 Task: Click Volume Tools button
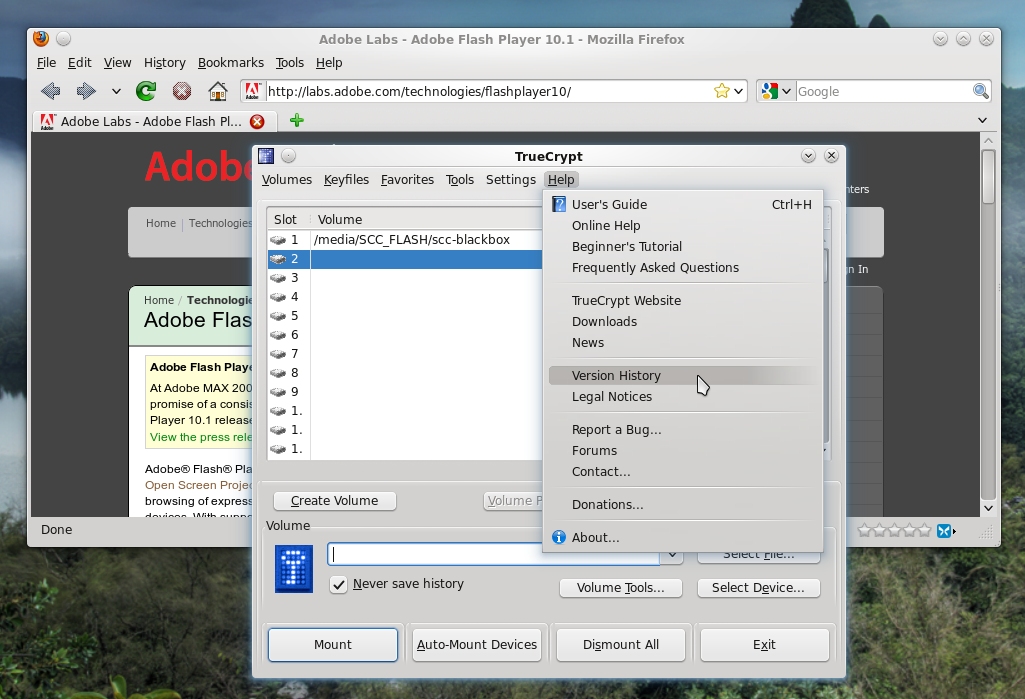[x=620, y=588]
